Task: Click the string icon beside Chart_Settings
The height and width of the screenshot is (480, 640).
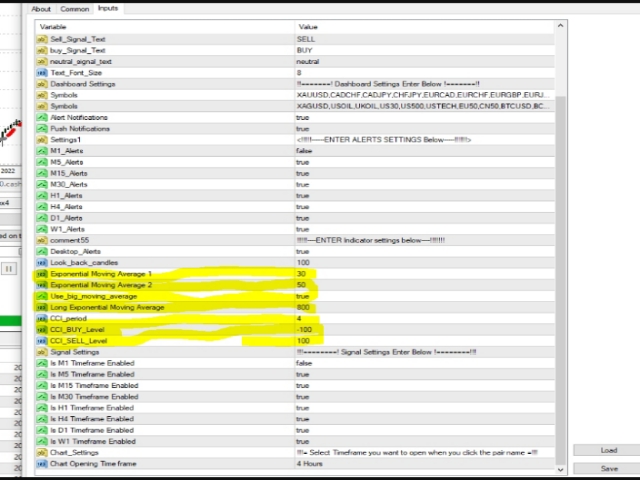Action: tap(42, 453)
